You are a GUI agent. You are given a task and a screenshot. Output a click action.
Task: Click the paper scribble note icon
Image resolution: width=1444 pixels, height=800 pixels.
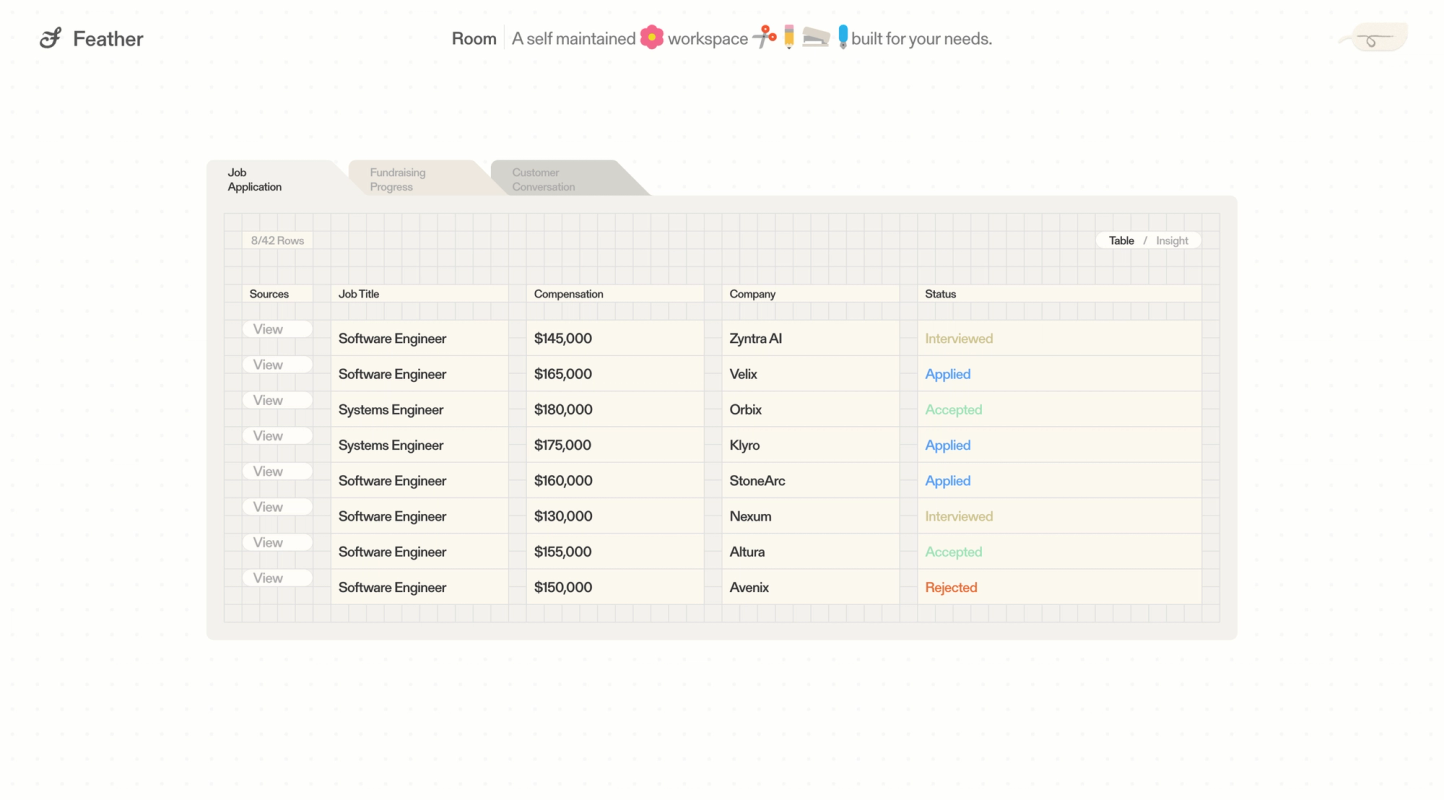[1373, 39]
